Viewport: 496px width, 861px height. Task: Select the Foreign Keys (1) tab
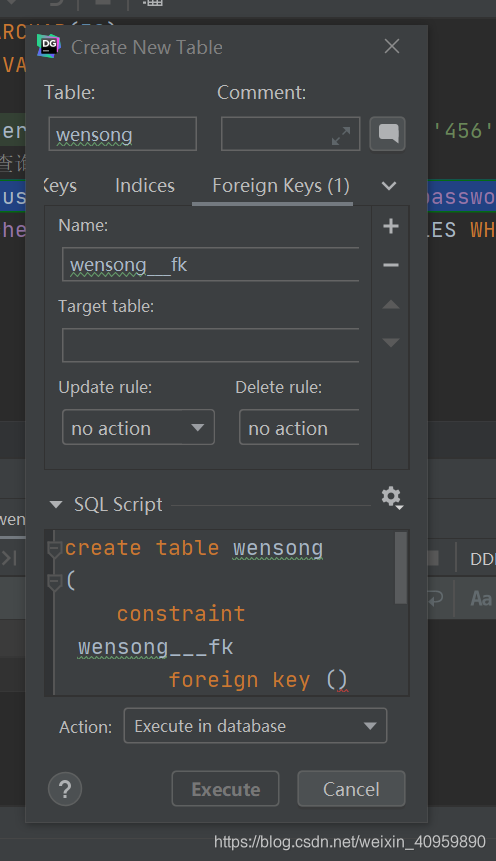pos(281,186)
